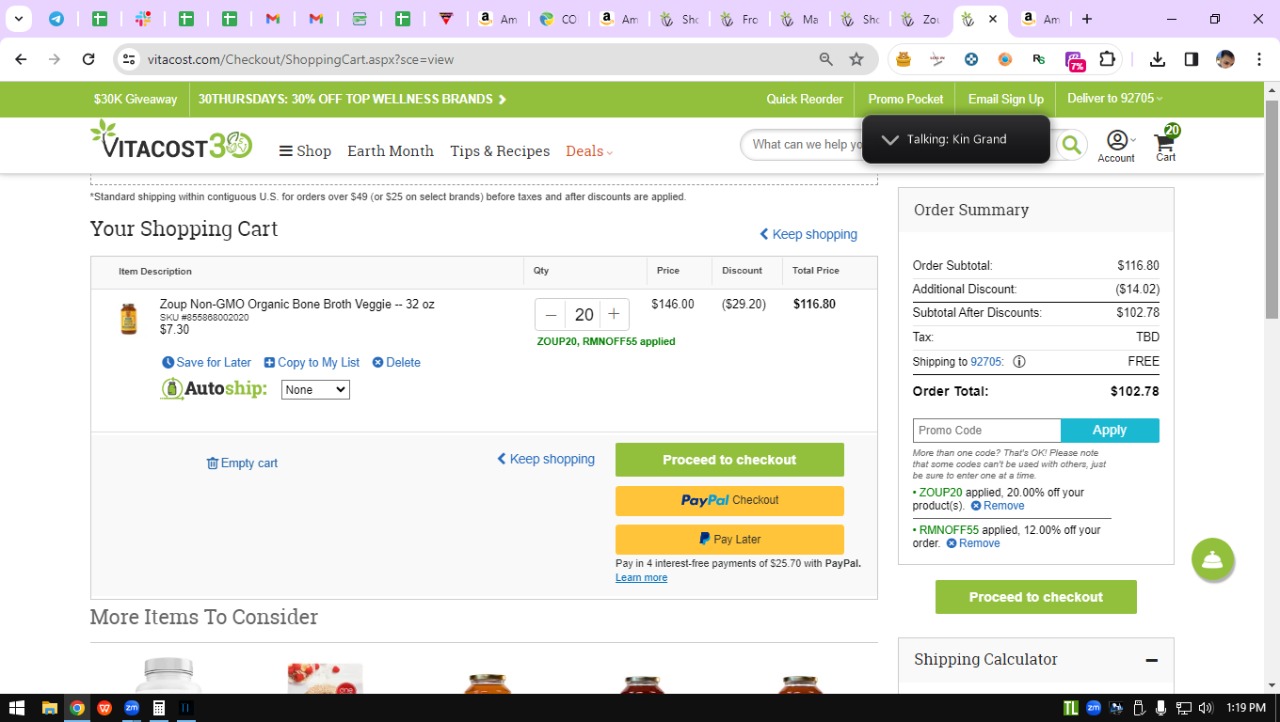1280x722 pixels.
Task: Click the taskbar volume speaker icon
Action: (1205, 708)
